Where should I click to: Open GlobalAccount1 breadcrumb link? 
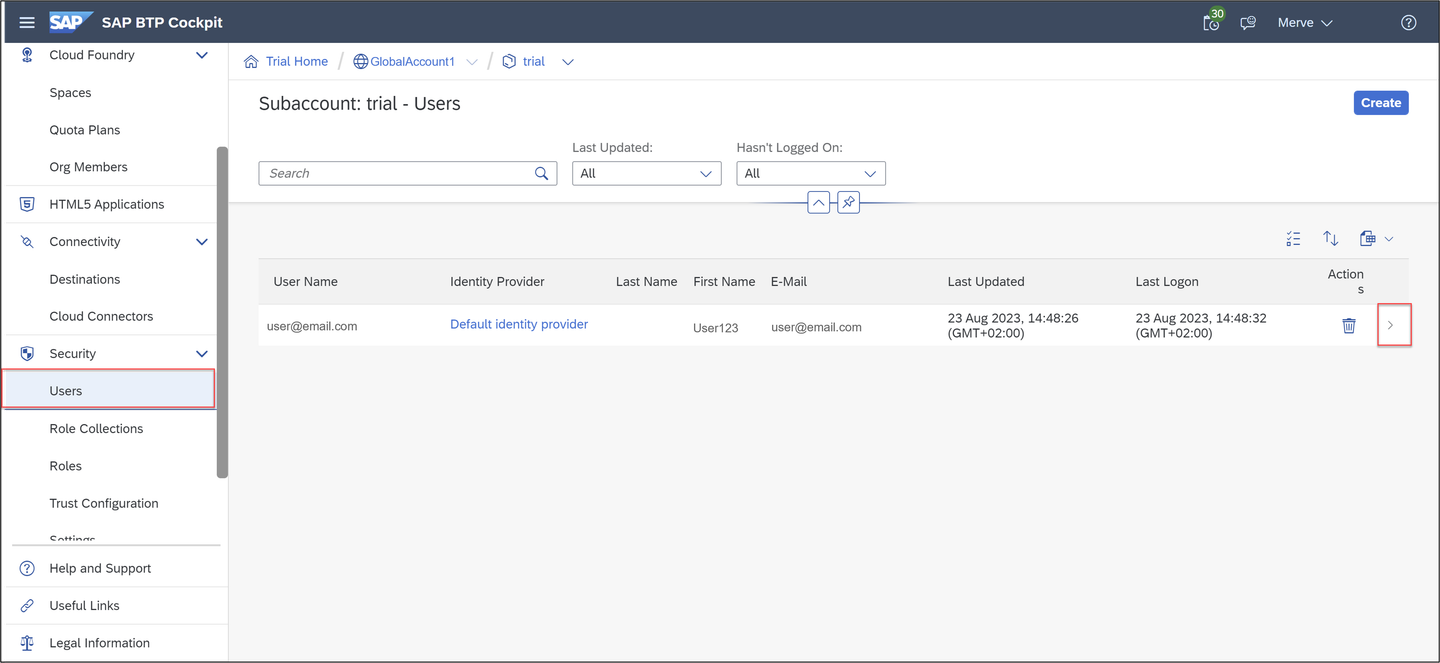pyautogui.click(x=412, y=62)
